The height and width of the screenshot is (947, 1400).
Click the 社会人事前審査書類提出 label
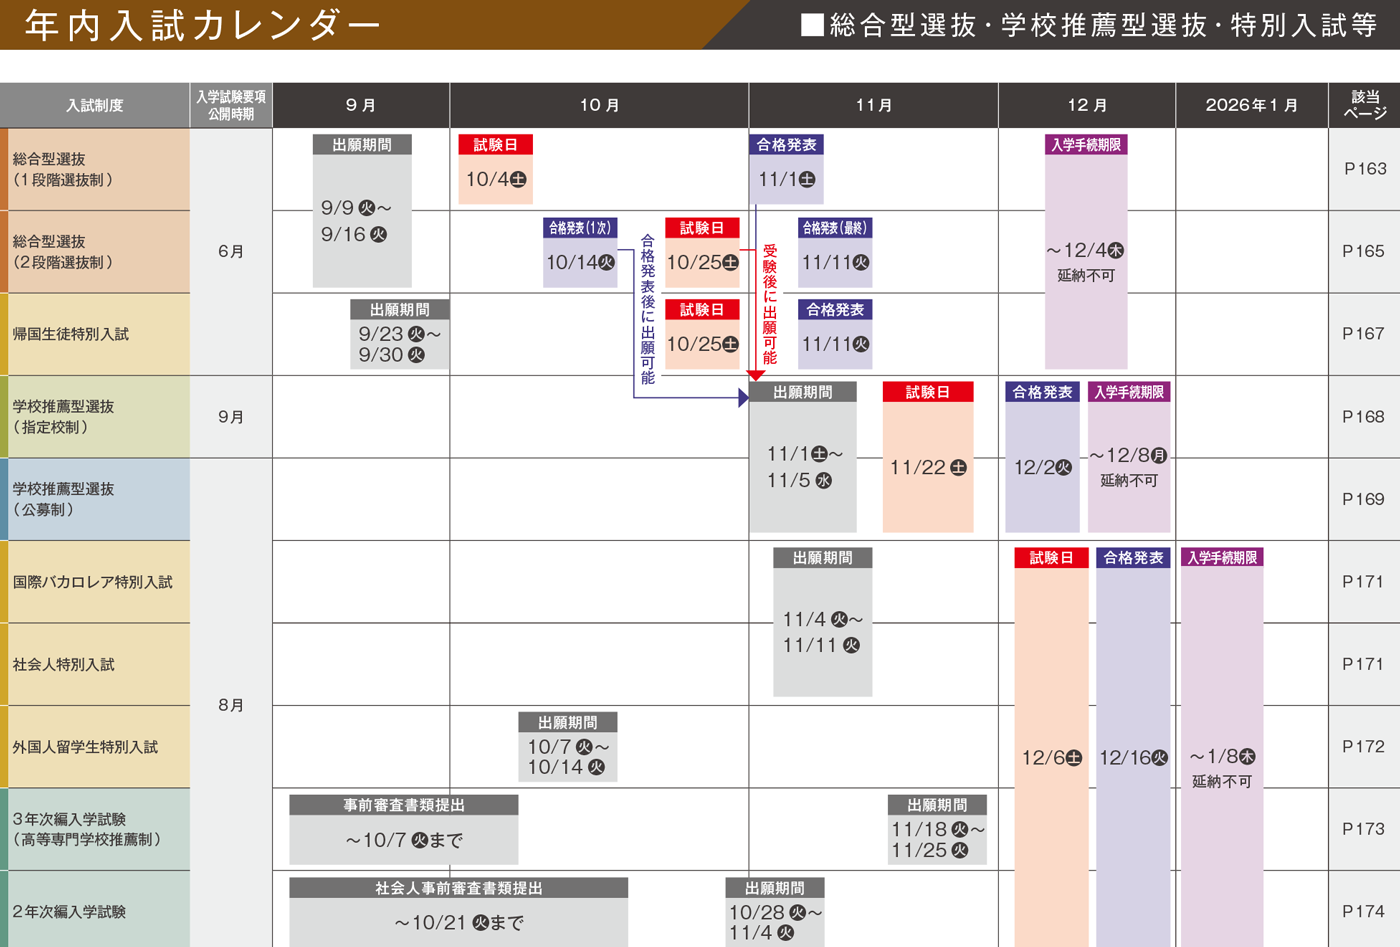[459, 888]
